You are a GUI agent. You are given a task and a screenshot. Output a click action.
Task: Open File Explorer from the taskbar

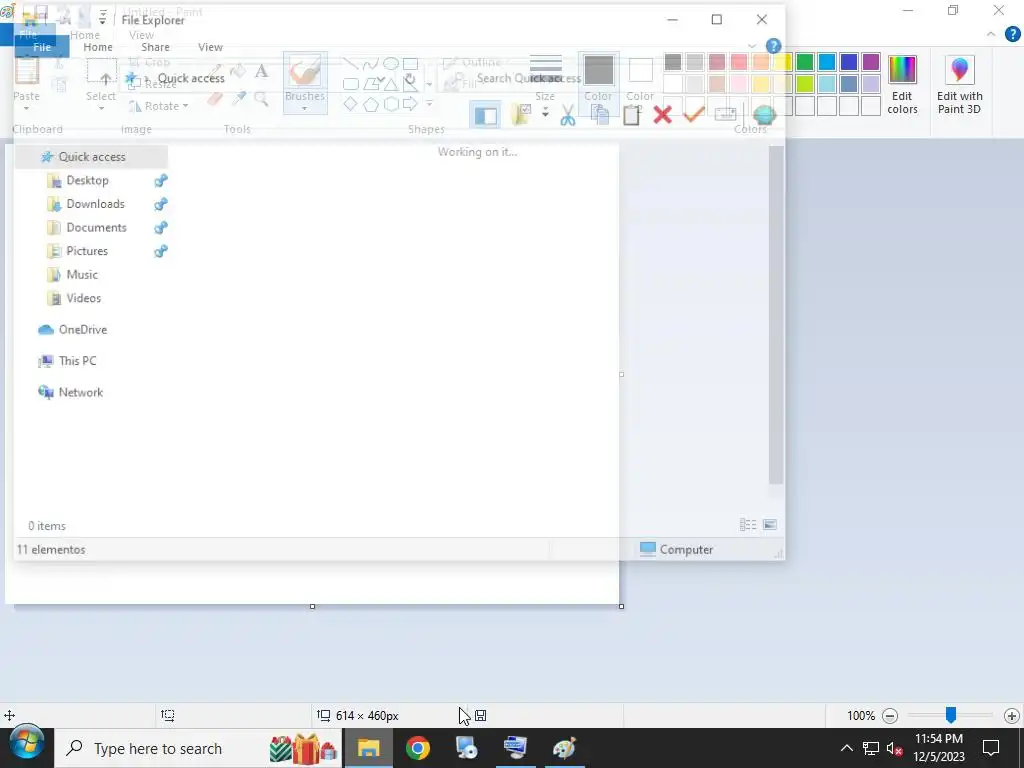point(368,748)
